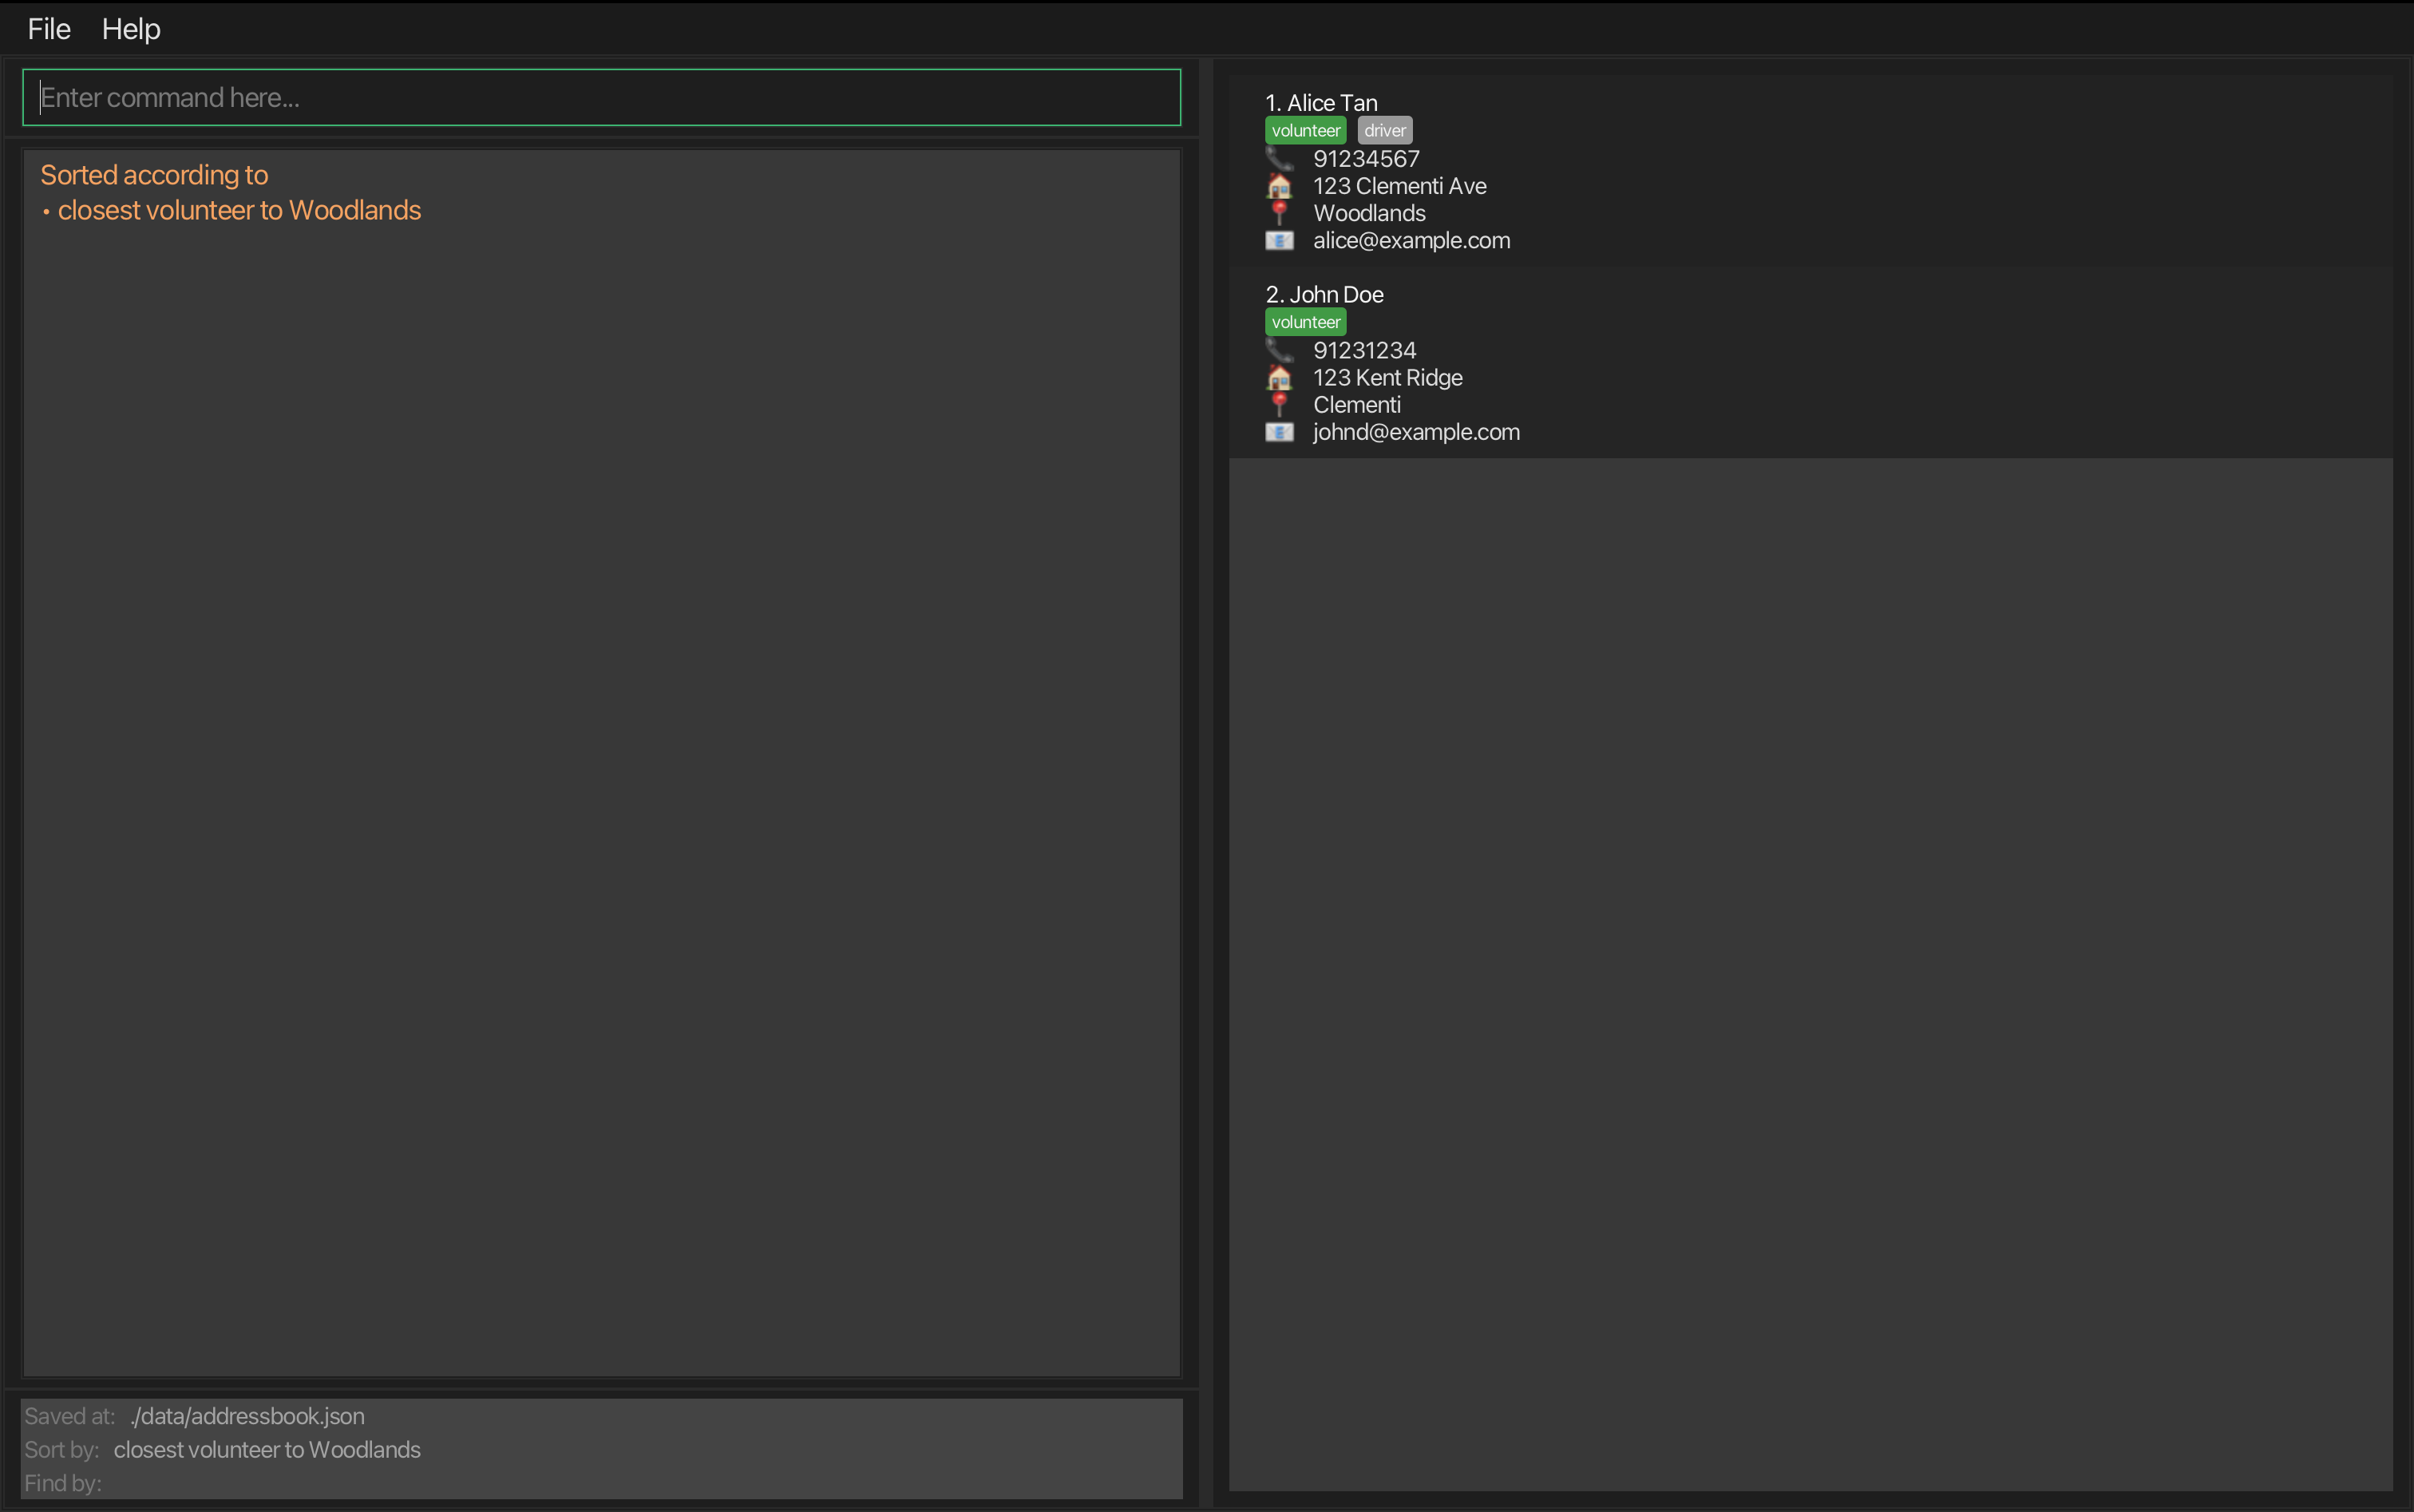
Task: Select the John Doe contact card name
Action: [x=1324, y=295]
